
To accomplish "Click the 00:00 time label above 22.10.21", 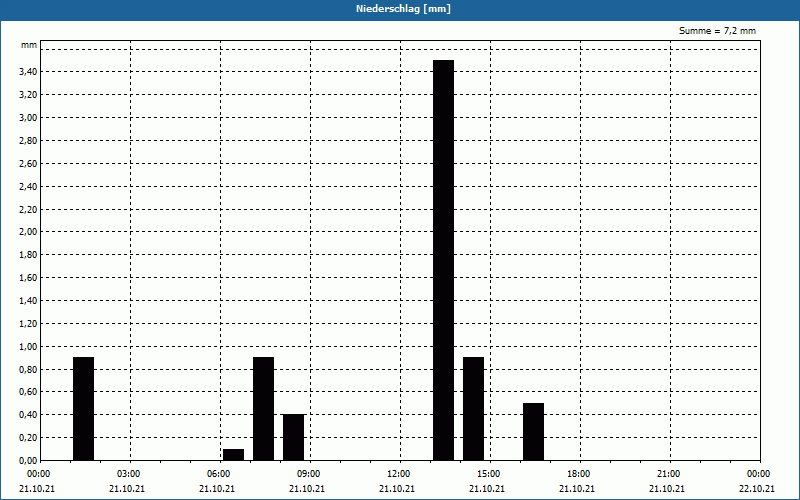I will [759, 474].
